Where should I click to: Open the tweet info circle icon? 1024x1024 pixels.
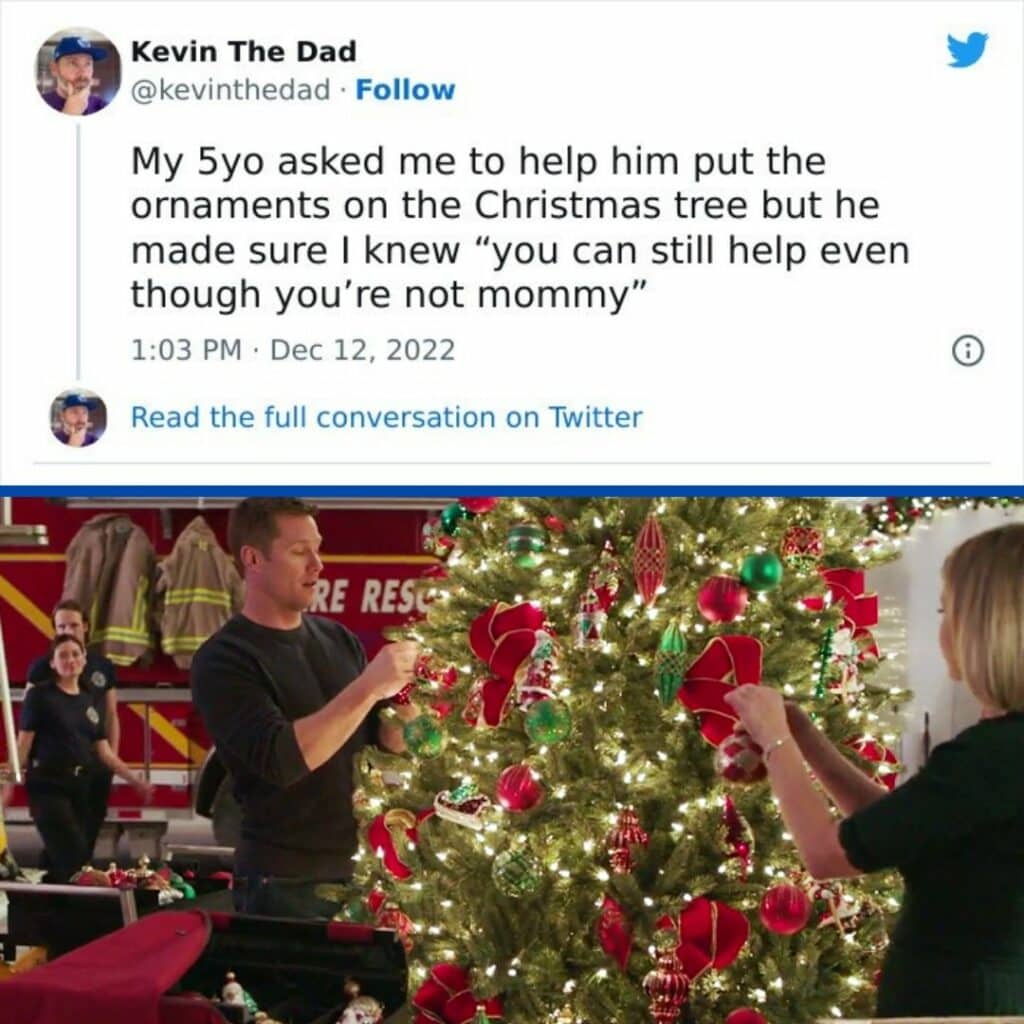click(x=968, y=351)
